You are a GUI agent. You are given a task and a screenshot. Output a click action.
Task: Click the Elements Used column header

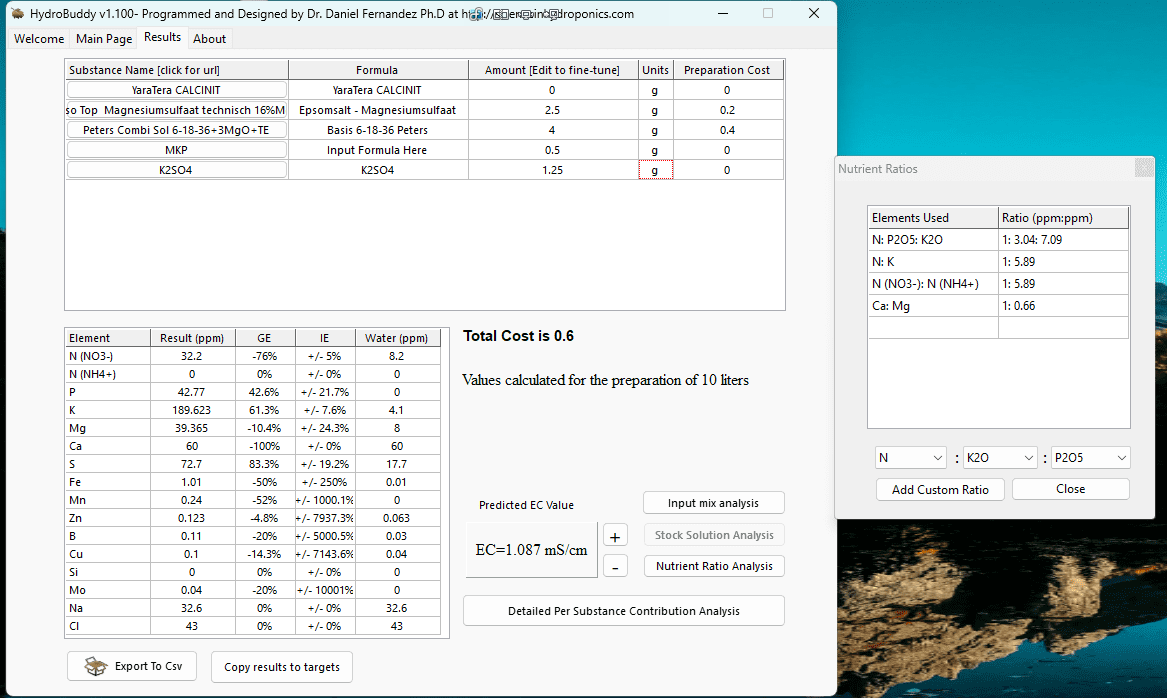933,218
